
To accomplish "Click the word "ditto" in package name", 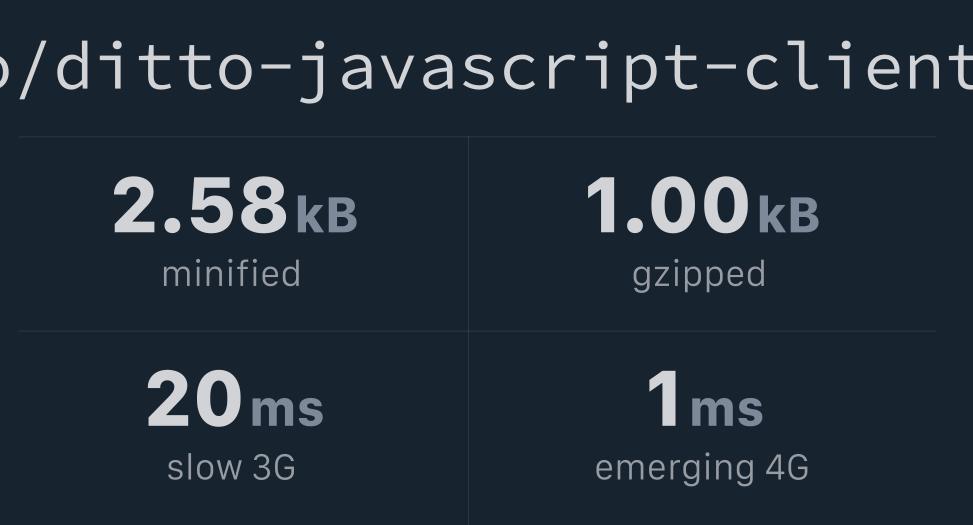I will click(x=155, y=65).
